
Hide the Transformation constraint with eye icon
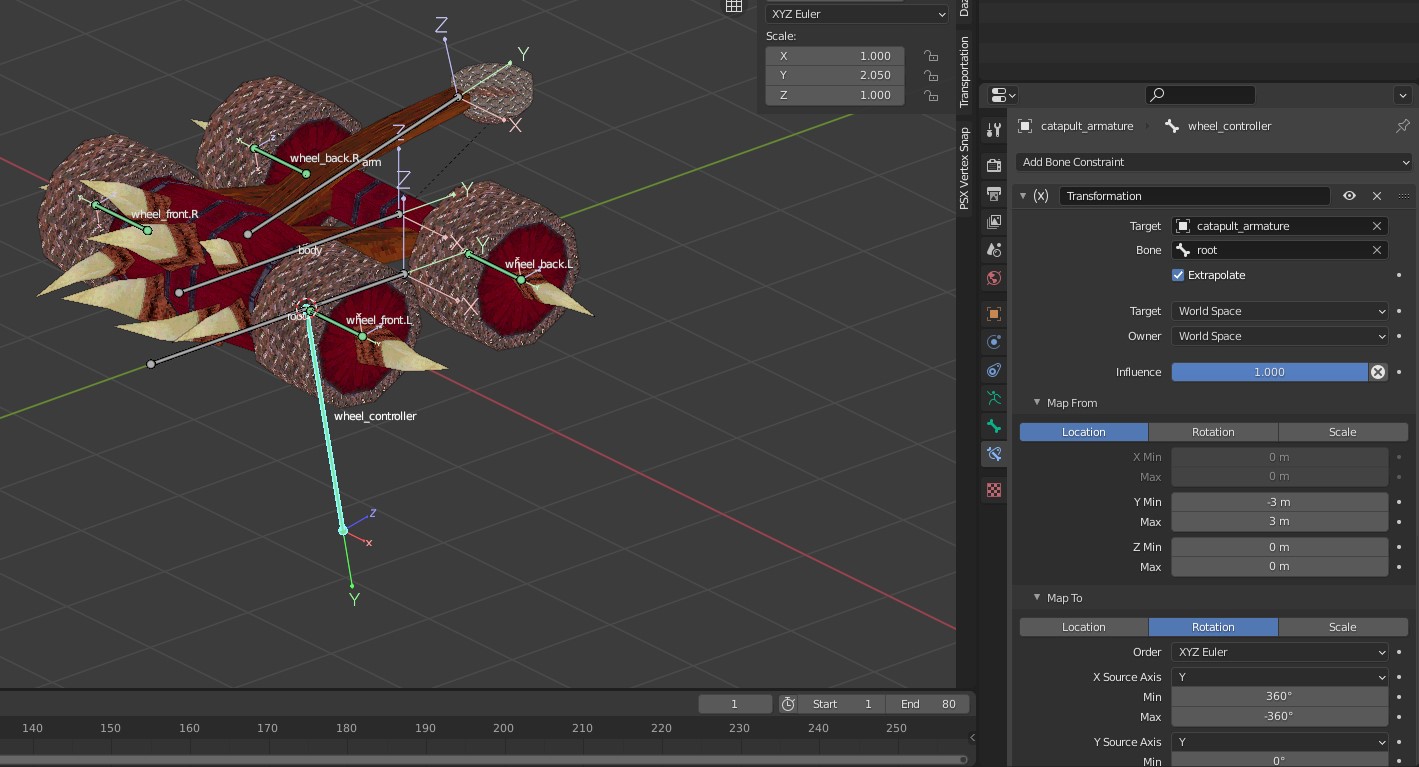coord(1349,196)
